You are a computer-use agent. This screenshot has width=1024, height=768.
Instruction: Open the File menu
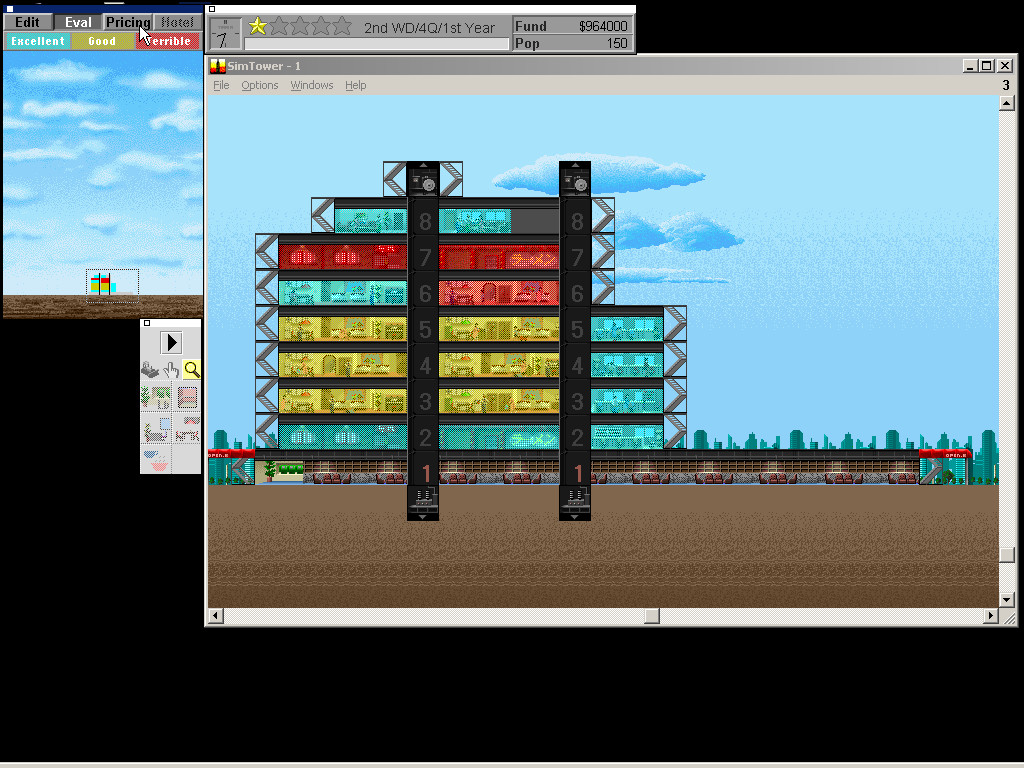click(221, 85)
